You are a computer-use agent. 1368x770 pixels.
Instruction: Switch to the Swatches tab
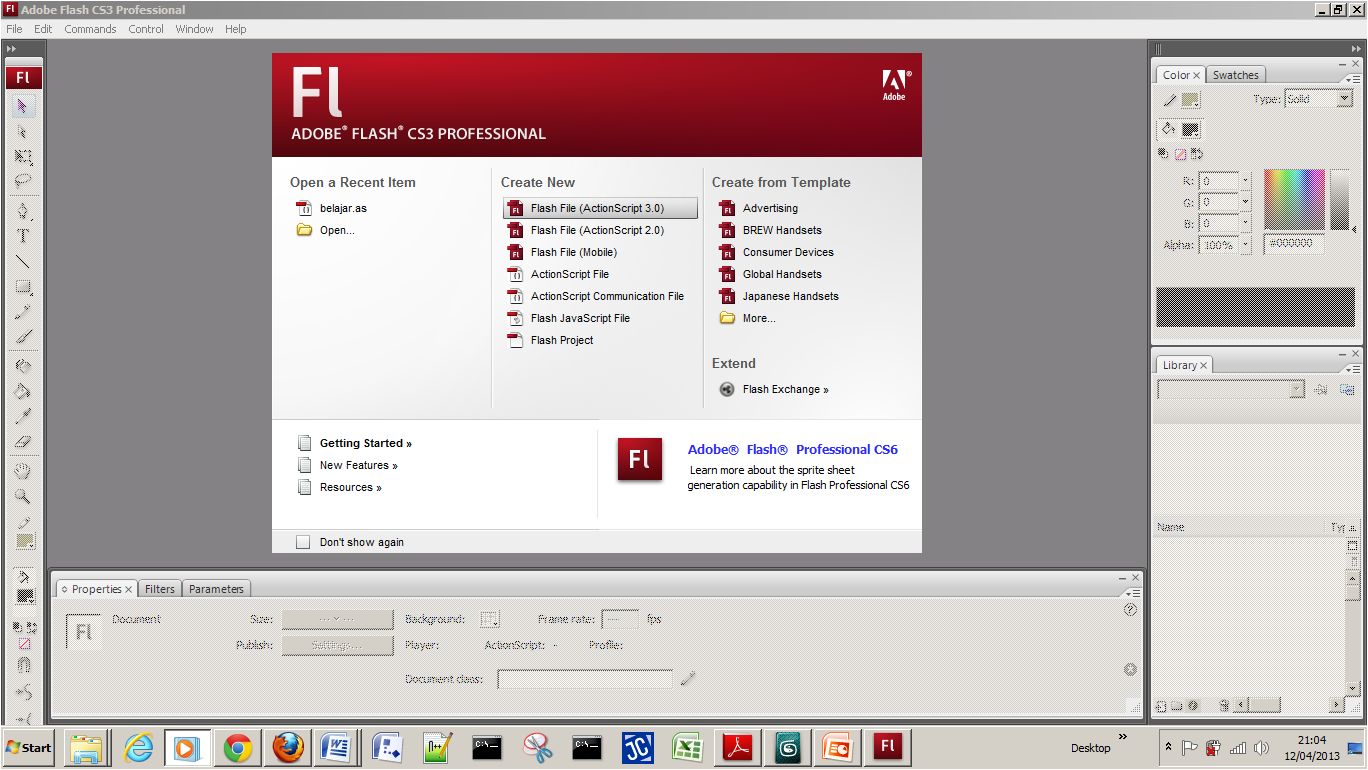[x=1236, y=75]
